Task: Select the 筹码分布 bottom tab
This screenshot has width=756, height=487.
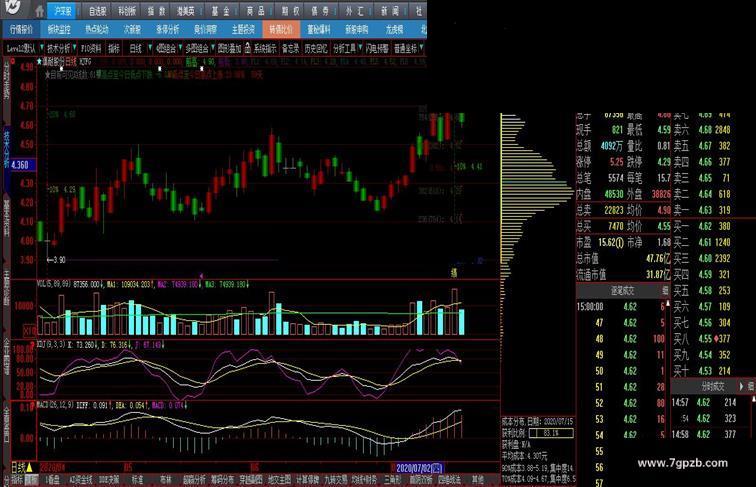Action: (x=223, y=480)
